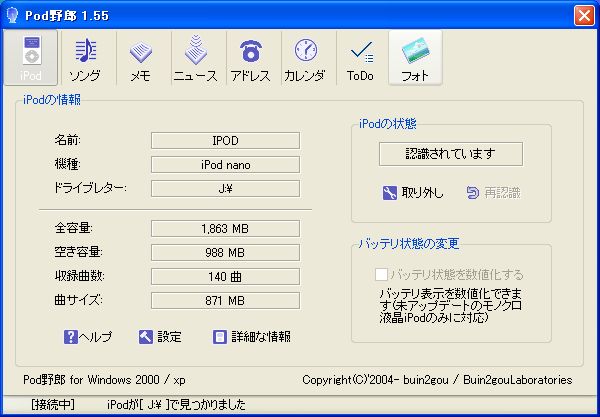Click Pod野郎 for Windows 2000 / xp text

point(104,380)
